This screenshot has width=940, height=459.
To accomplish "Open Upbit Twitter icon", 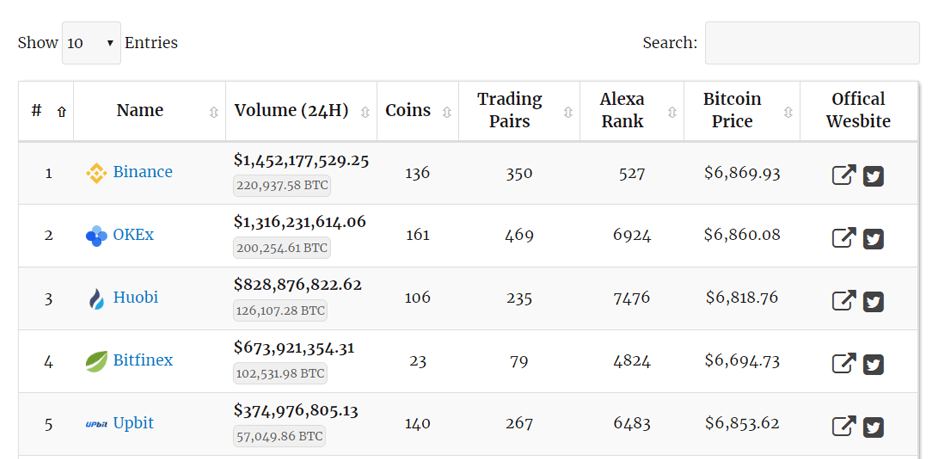I will [873, 427].
